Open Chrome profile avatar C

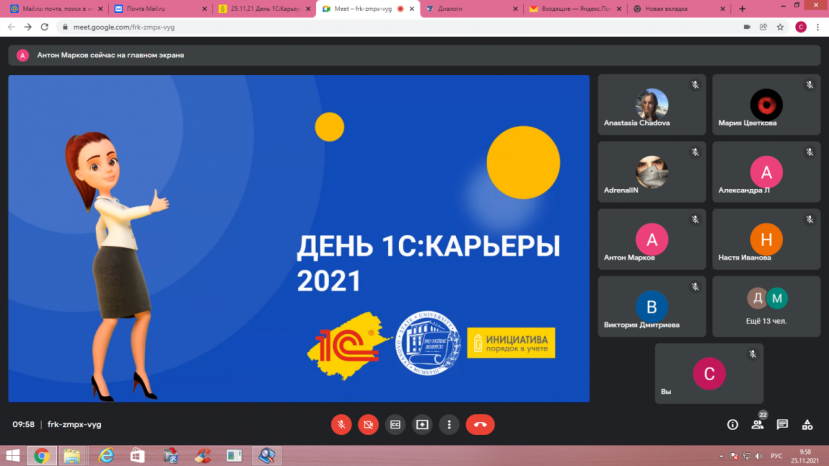click(800, 27)
